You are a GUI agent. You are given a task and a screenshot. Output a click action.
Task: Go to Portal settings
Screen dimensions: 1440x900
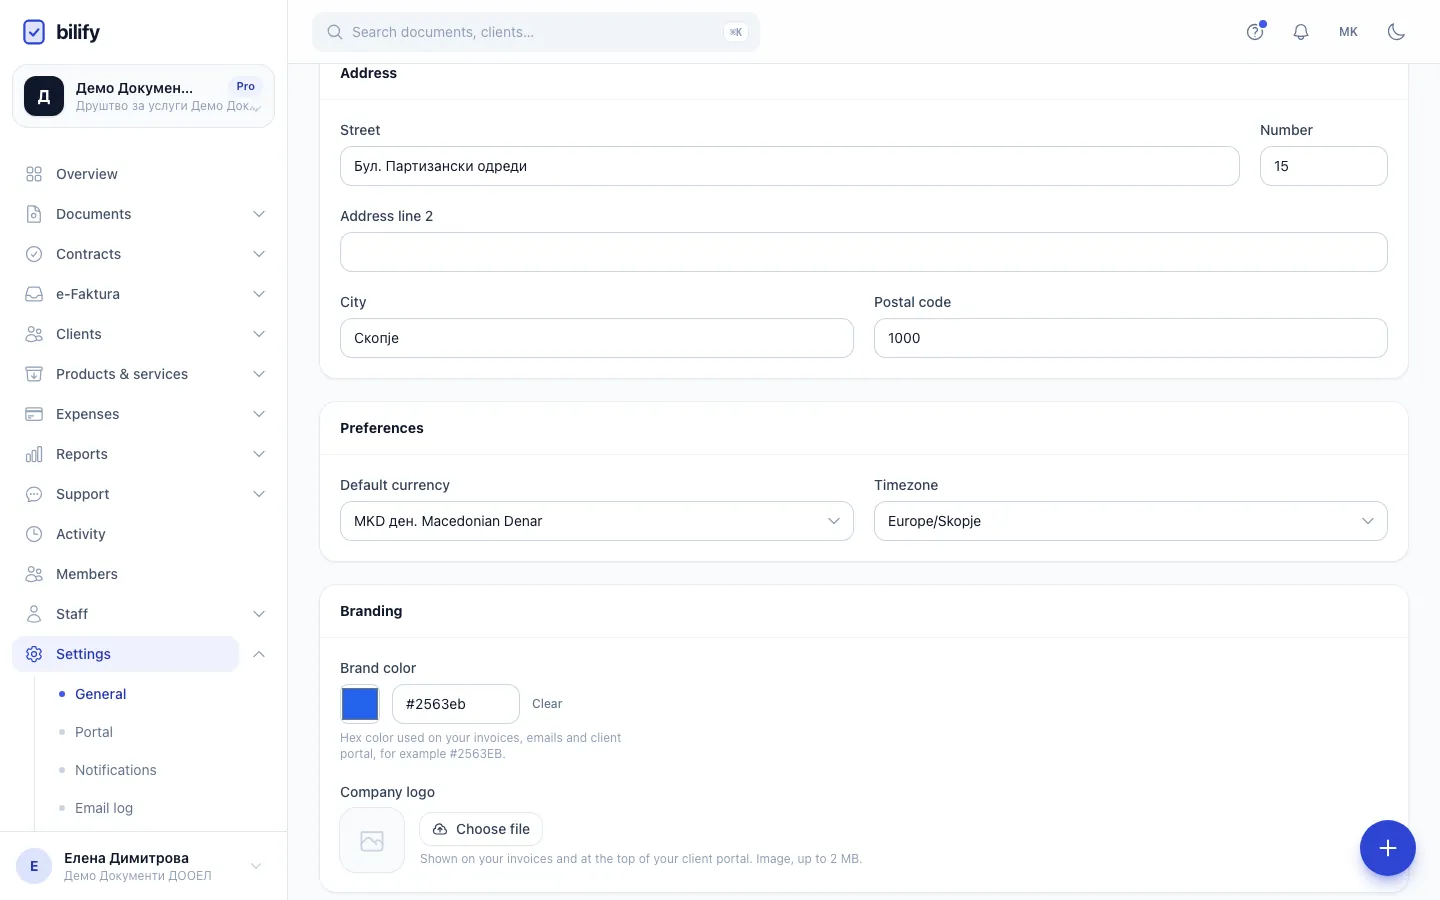94,732
